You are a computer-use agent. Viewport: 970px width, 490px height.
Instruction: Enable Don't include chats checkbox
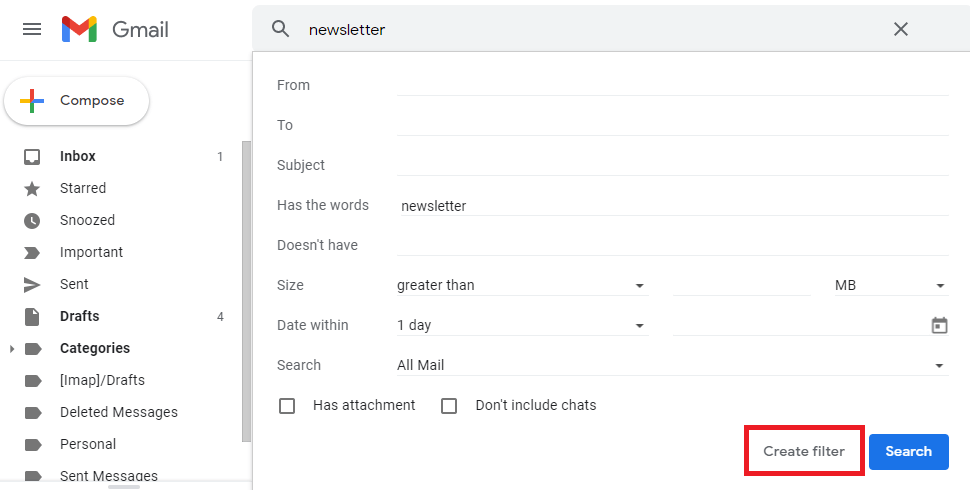click(x=449, y=406)
